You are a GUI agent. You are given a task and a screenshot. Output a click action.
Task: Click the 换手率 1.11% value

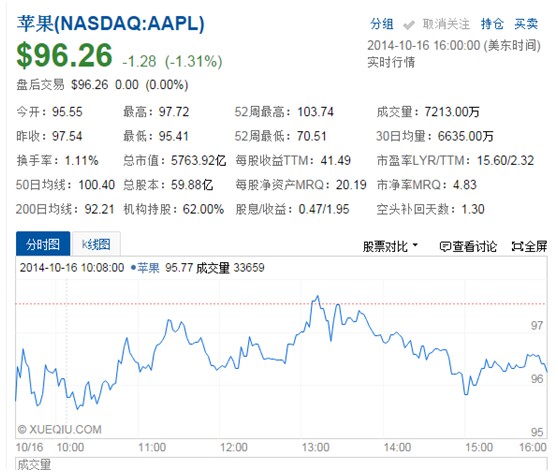pos(81,161)
